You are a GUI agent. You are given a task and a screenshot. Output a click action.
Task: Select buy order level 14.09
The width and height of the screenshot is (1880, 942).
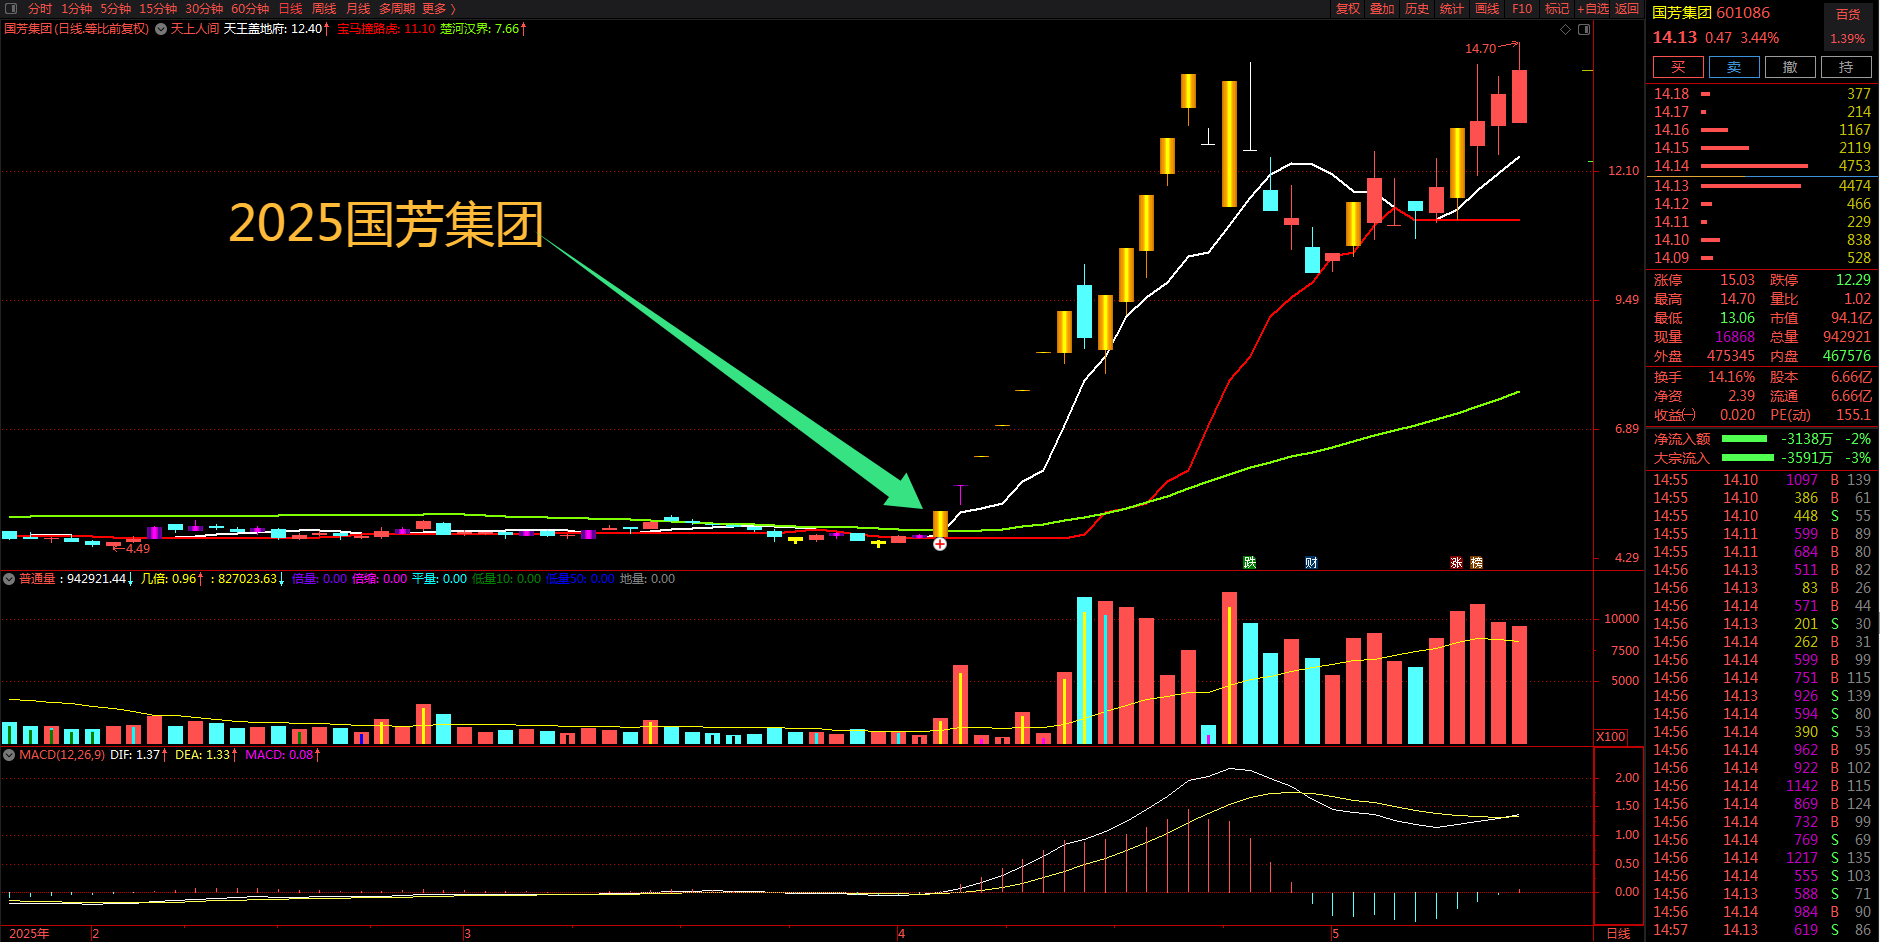(1762, 258)
